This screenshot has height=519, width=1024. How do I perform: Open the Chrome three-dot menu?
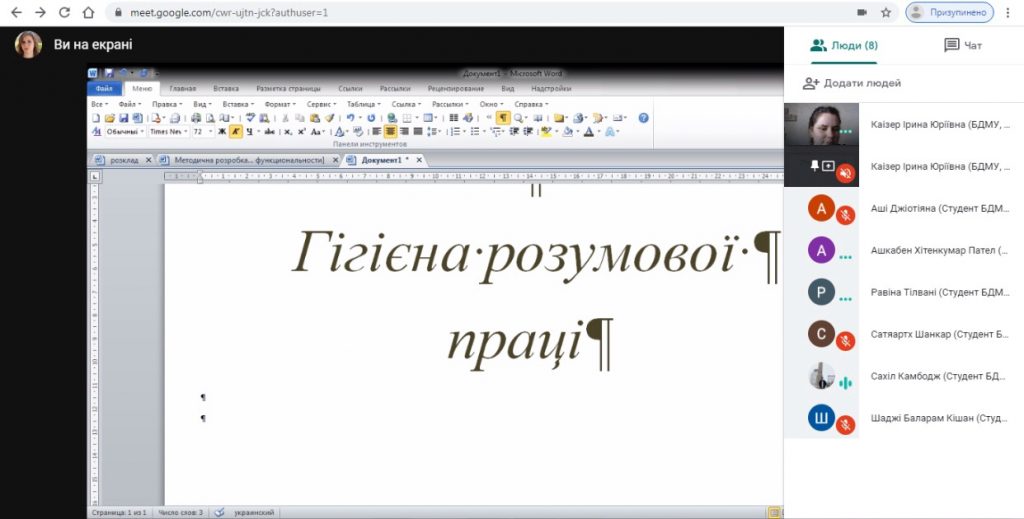pos(1008,13)
